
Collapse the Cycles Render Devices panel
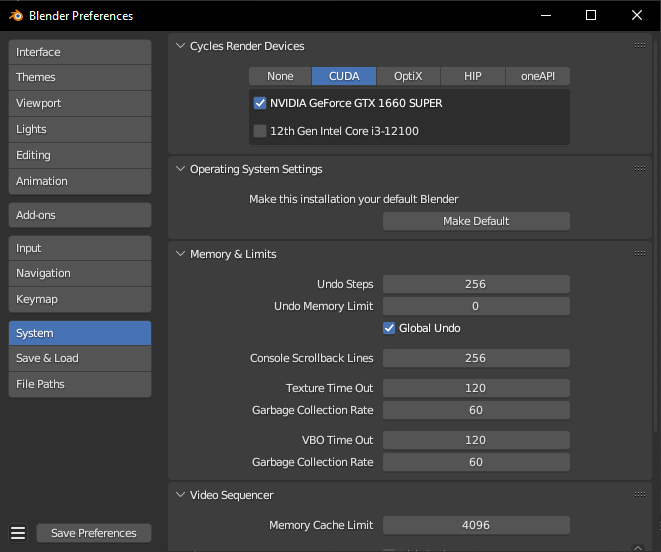pyautogui.click(x=180, y=46)
